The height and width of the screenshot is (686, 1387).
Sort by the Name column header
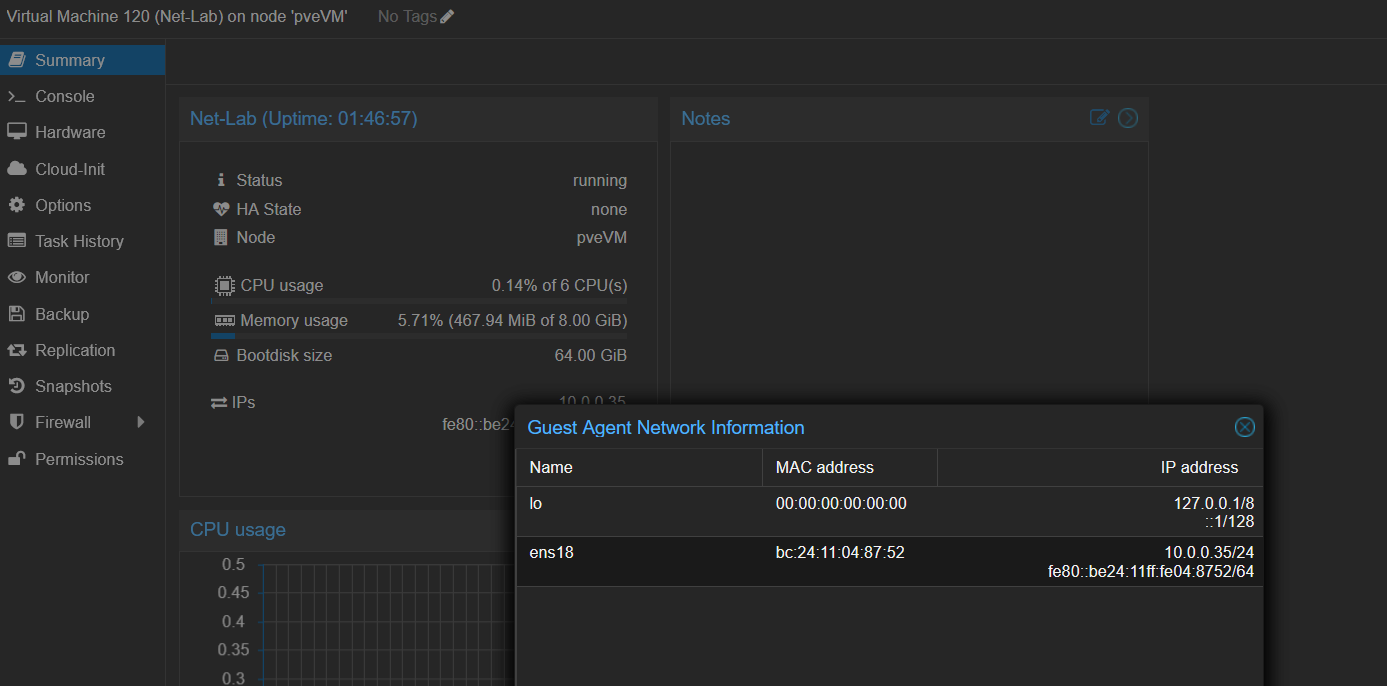coord(639,467)
